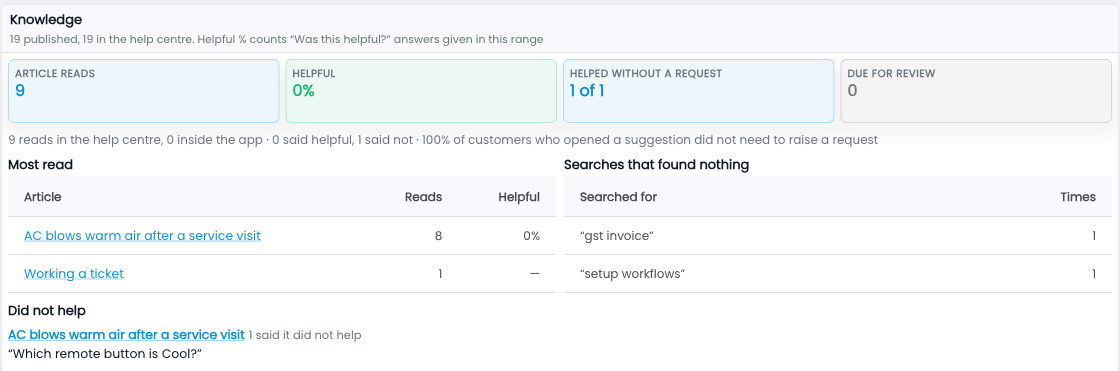The width and height of the screenshot is (1120, 371).
Task: Open 'AC blows warm air' link under Did not help
Action: click(x=126, y=335)
